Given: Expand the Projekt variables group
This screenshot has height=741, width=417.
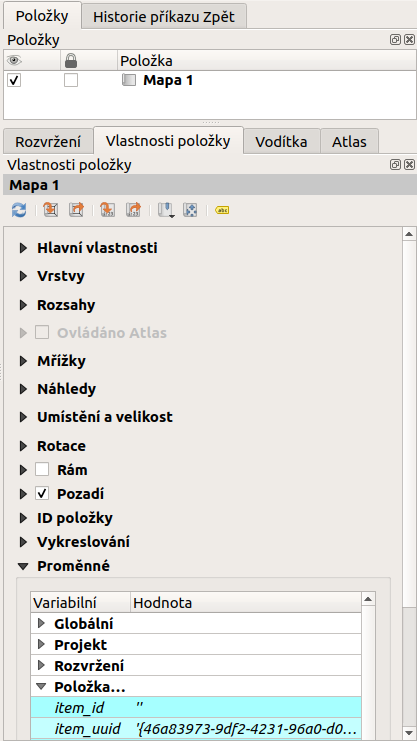Looking at the screenshot, I should (41, 645).
